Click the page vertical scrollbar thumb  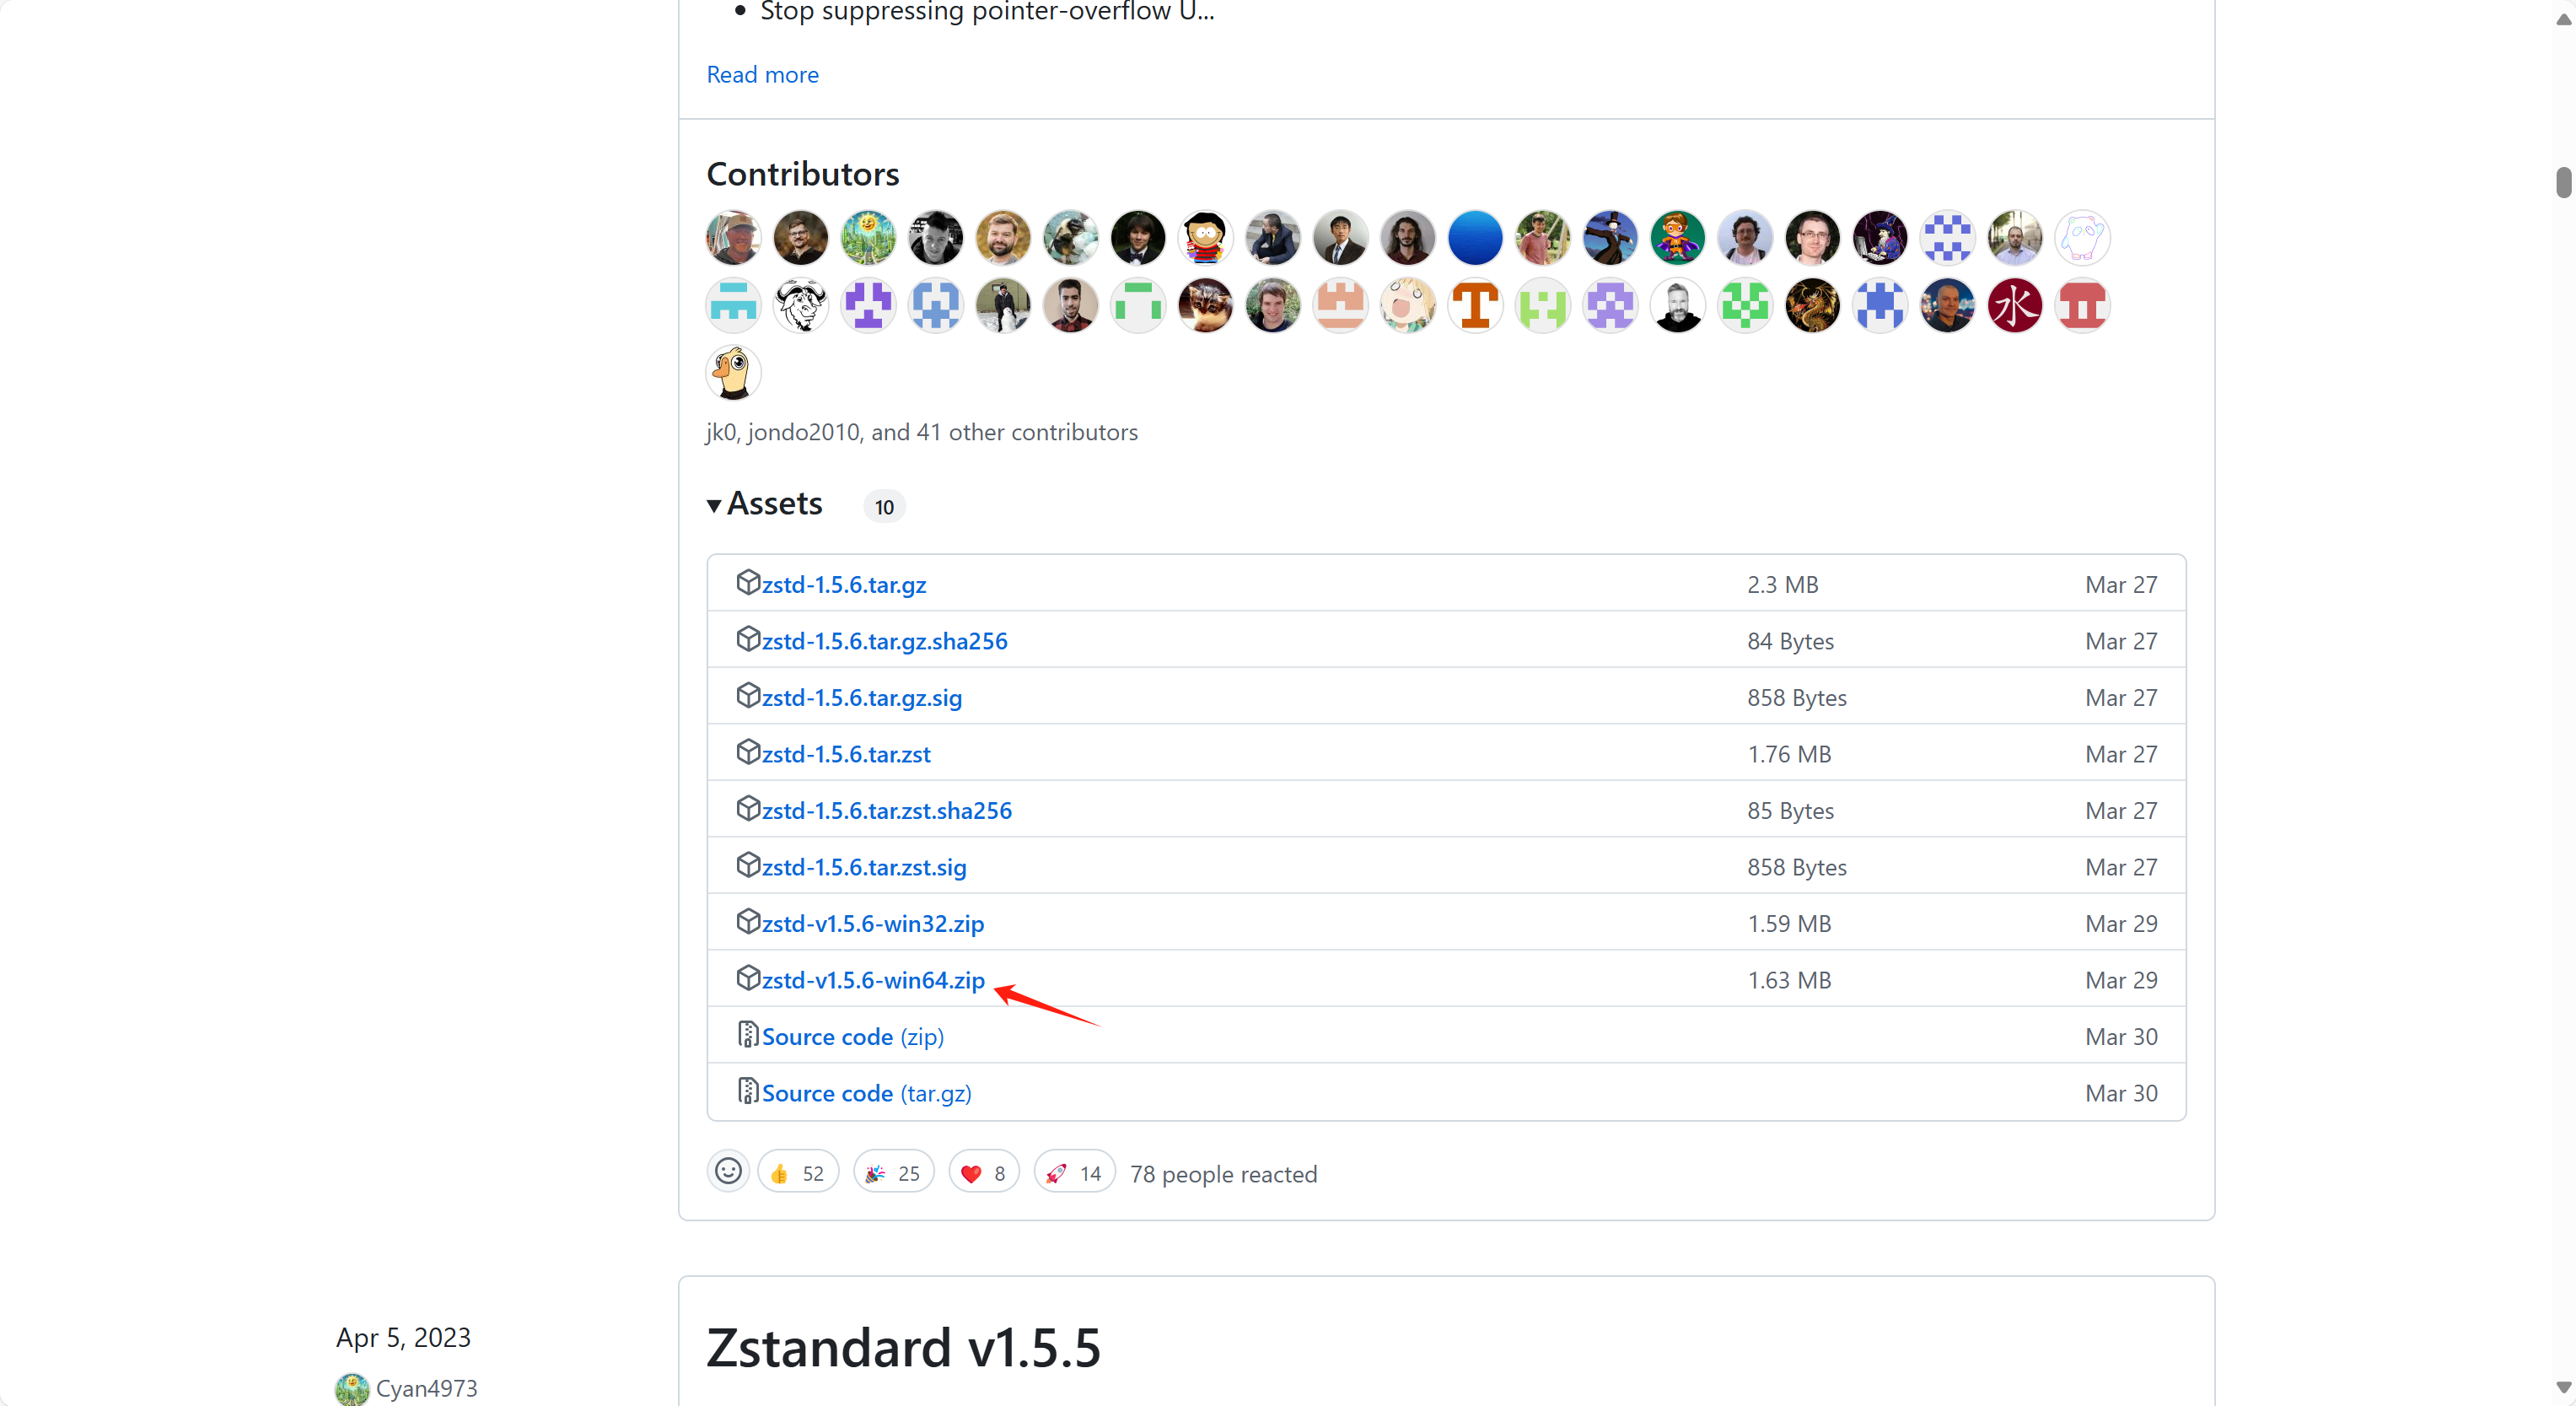pos(2563,183)
